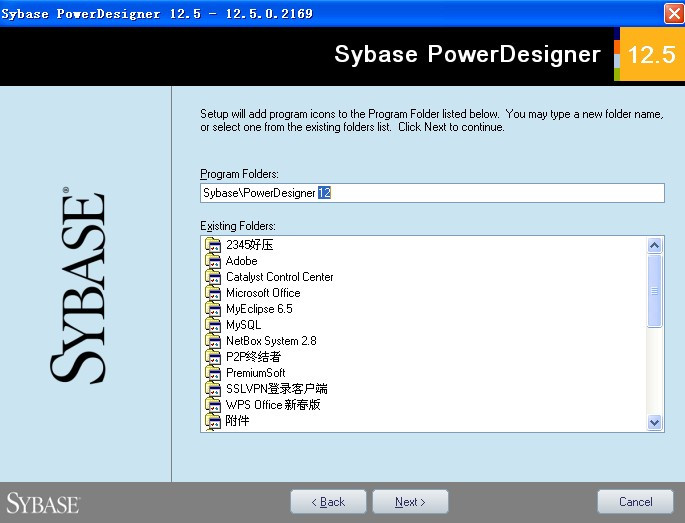The image size is (685, 523).
Task: Pick MyEclipse 6.5 from the list
Action: [259, 309]
